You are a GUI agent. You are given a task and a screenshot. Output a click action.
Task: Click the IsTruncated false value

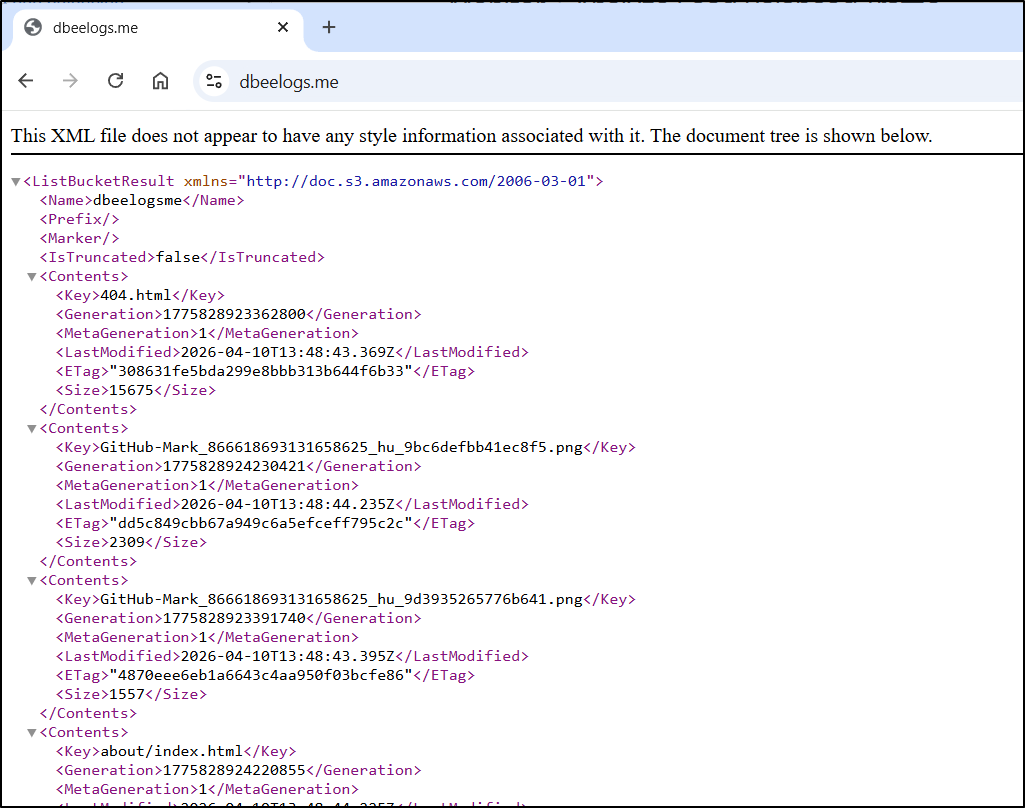(x=178, y=257)
